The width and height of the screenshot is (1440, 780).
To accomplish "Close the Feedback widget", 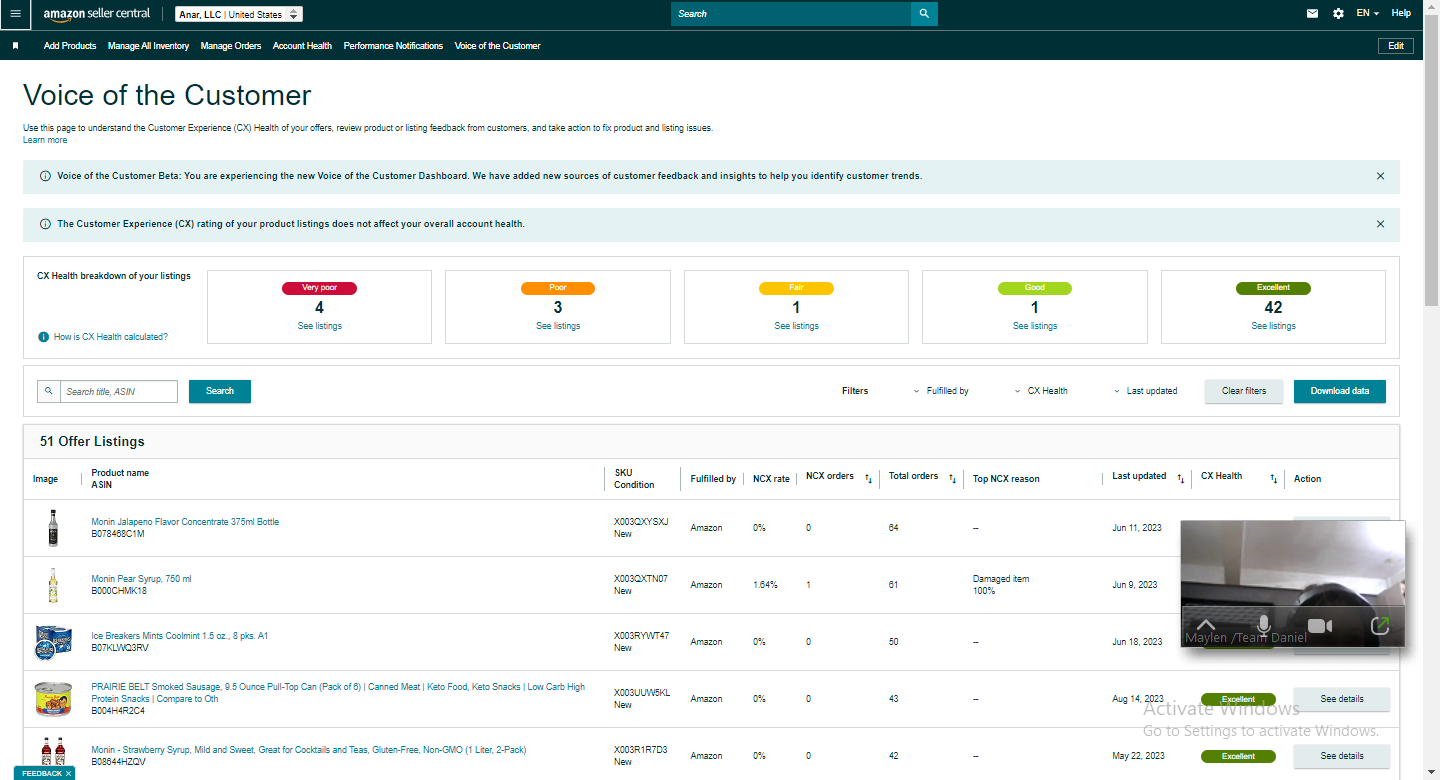I will (x=69, y=774).
